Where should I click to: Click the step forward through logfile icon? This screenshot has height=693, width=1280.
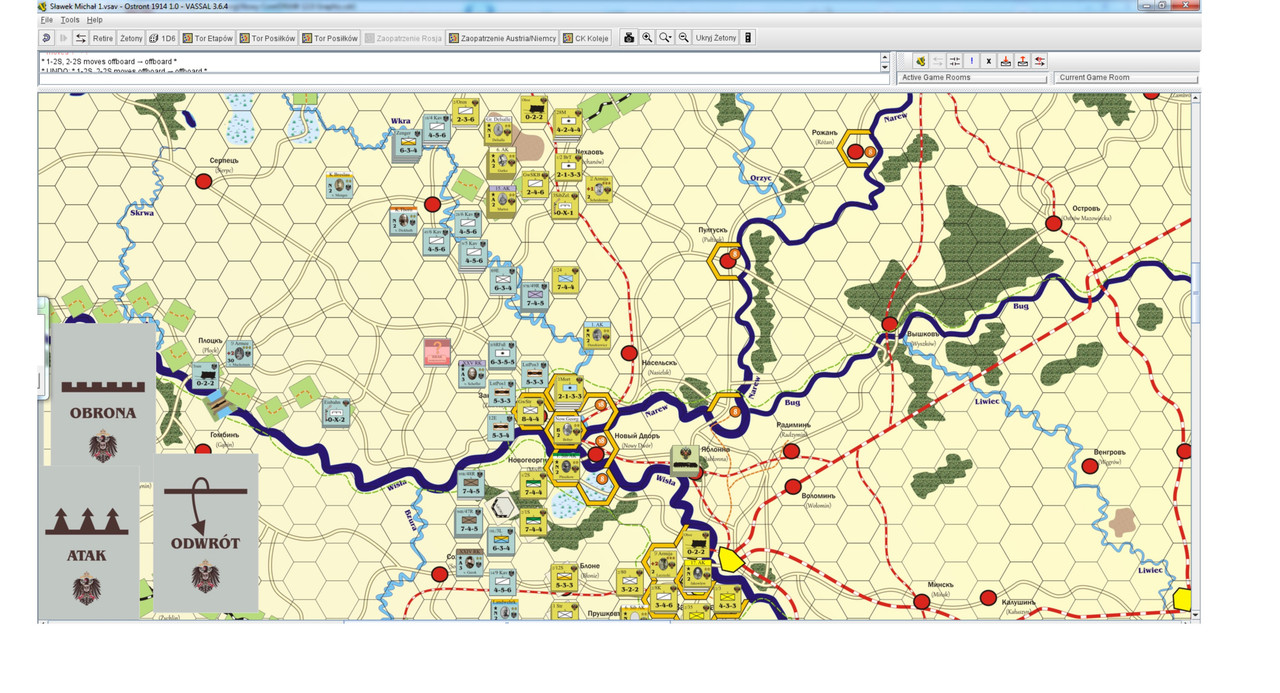point(63,38)
